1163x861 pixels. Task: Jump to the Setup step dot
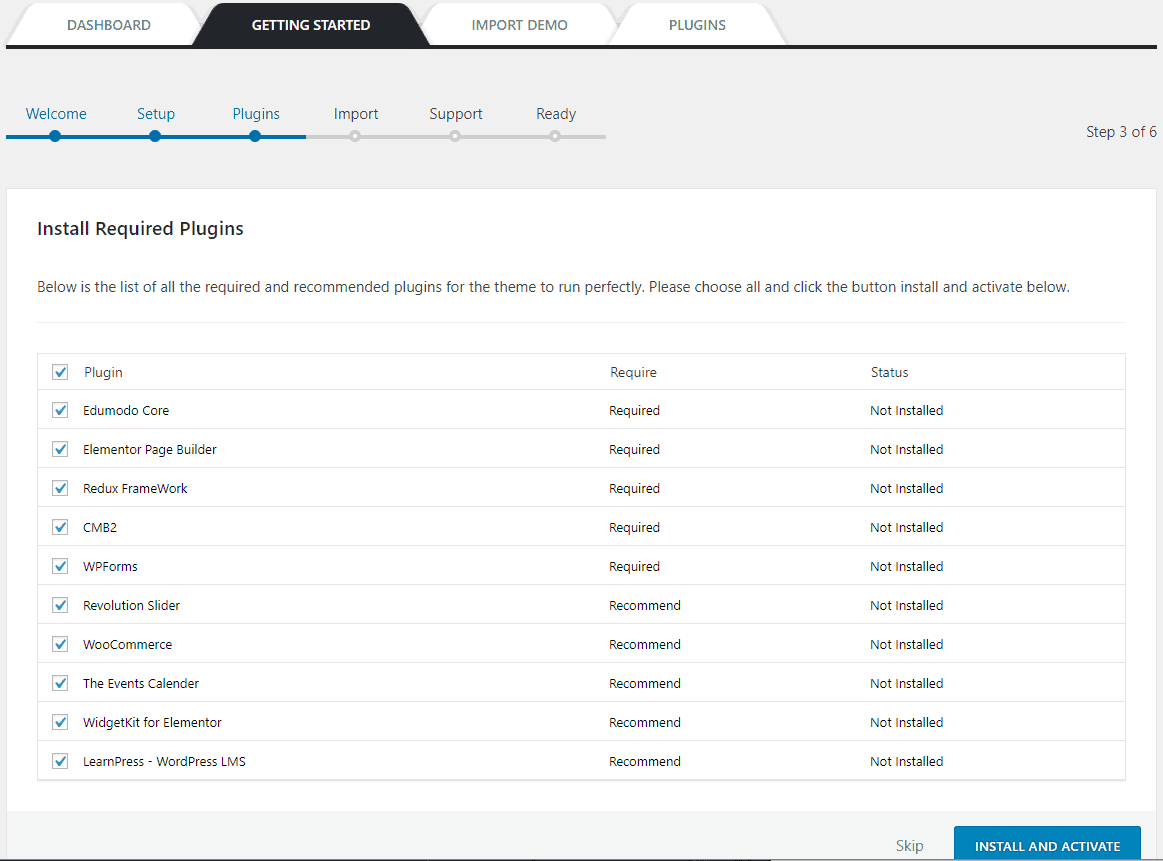click(155, 136)
